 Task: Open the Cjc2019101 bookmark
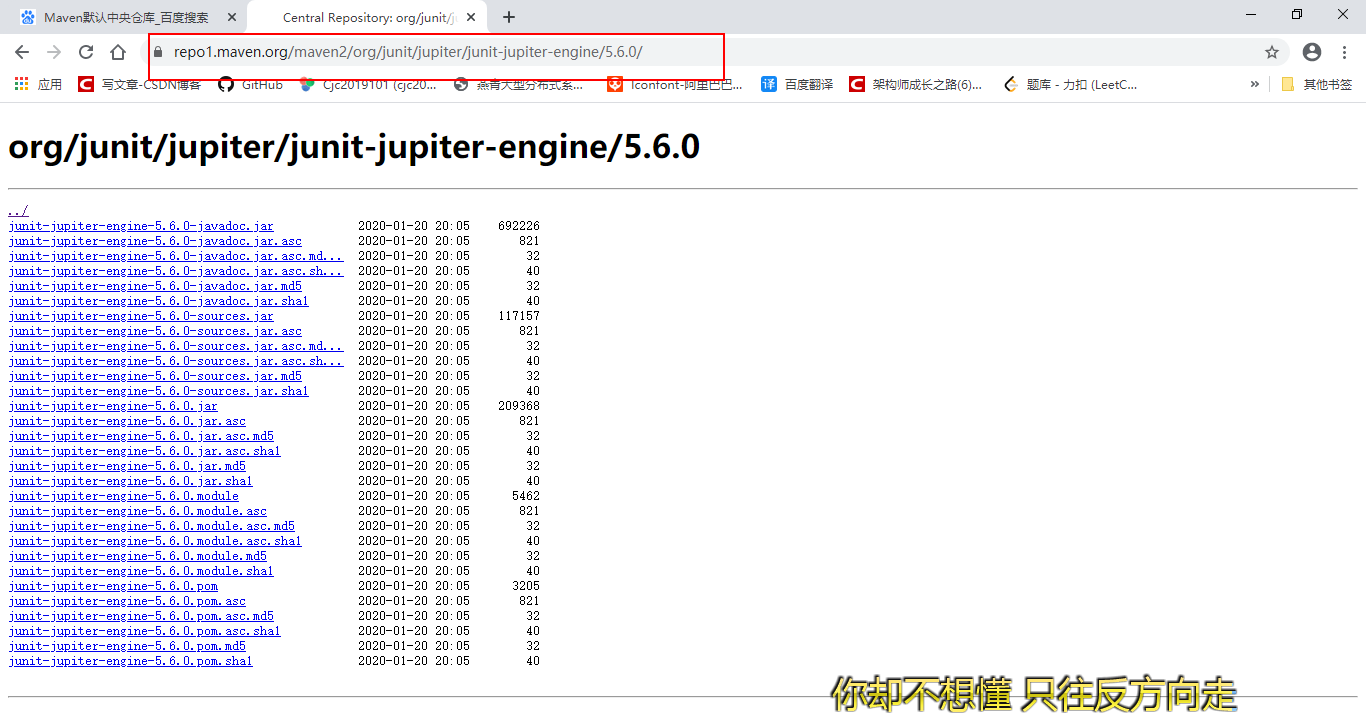[x=368, y=85]
